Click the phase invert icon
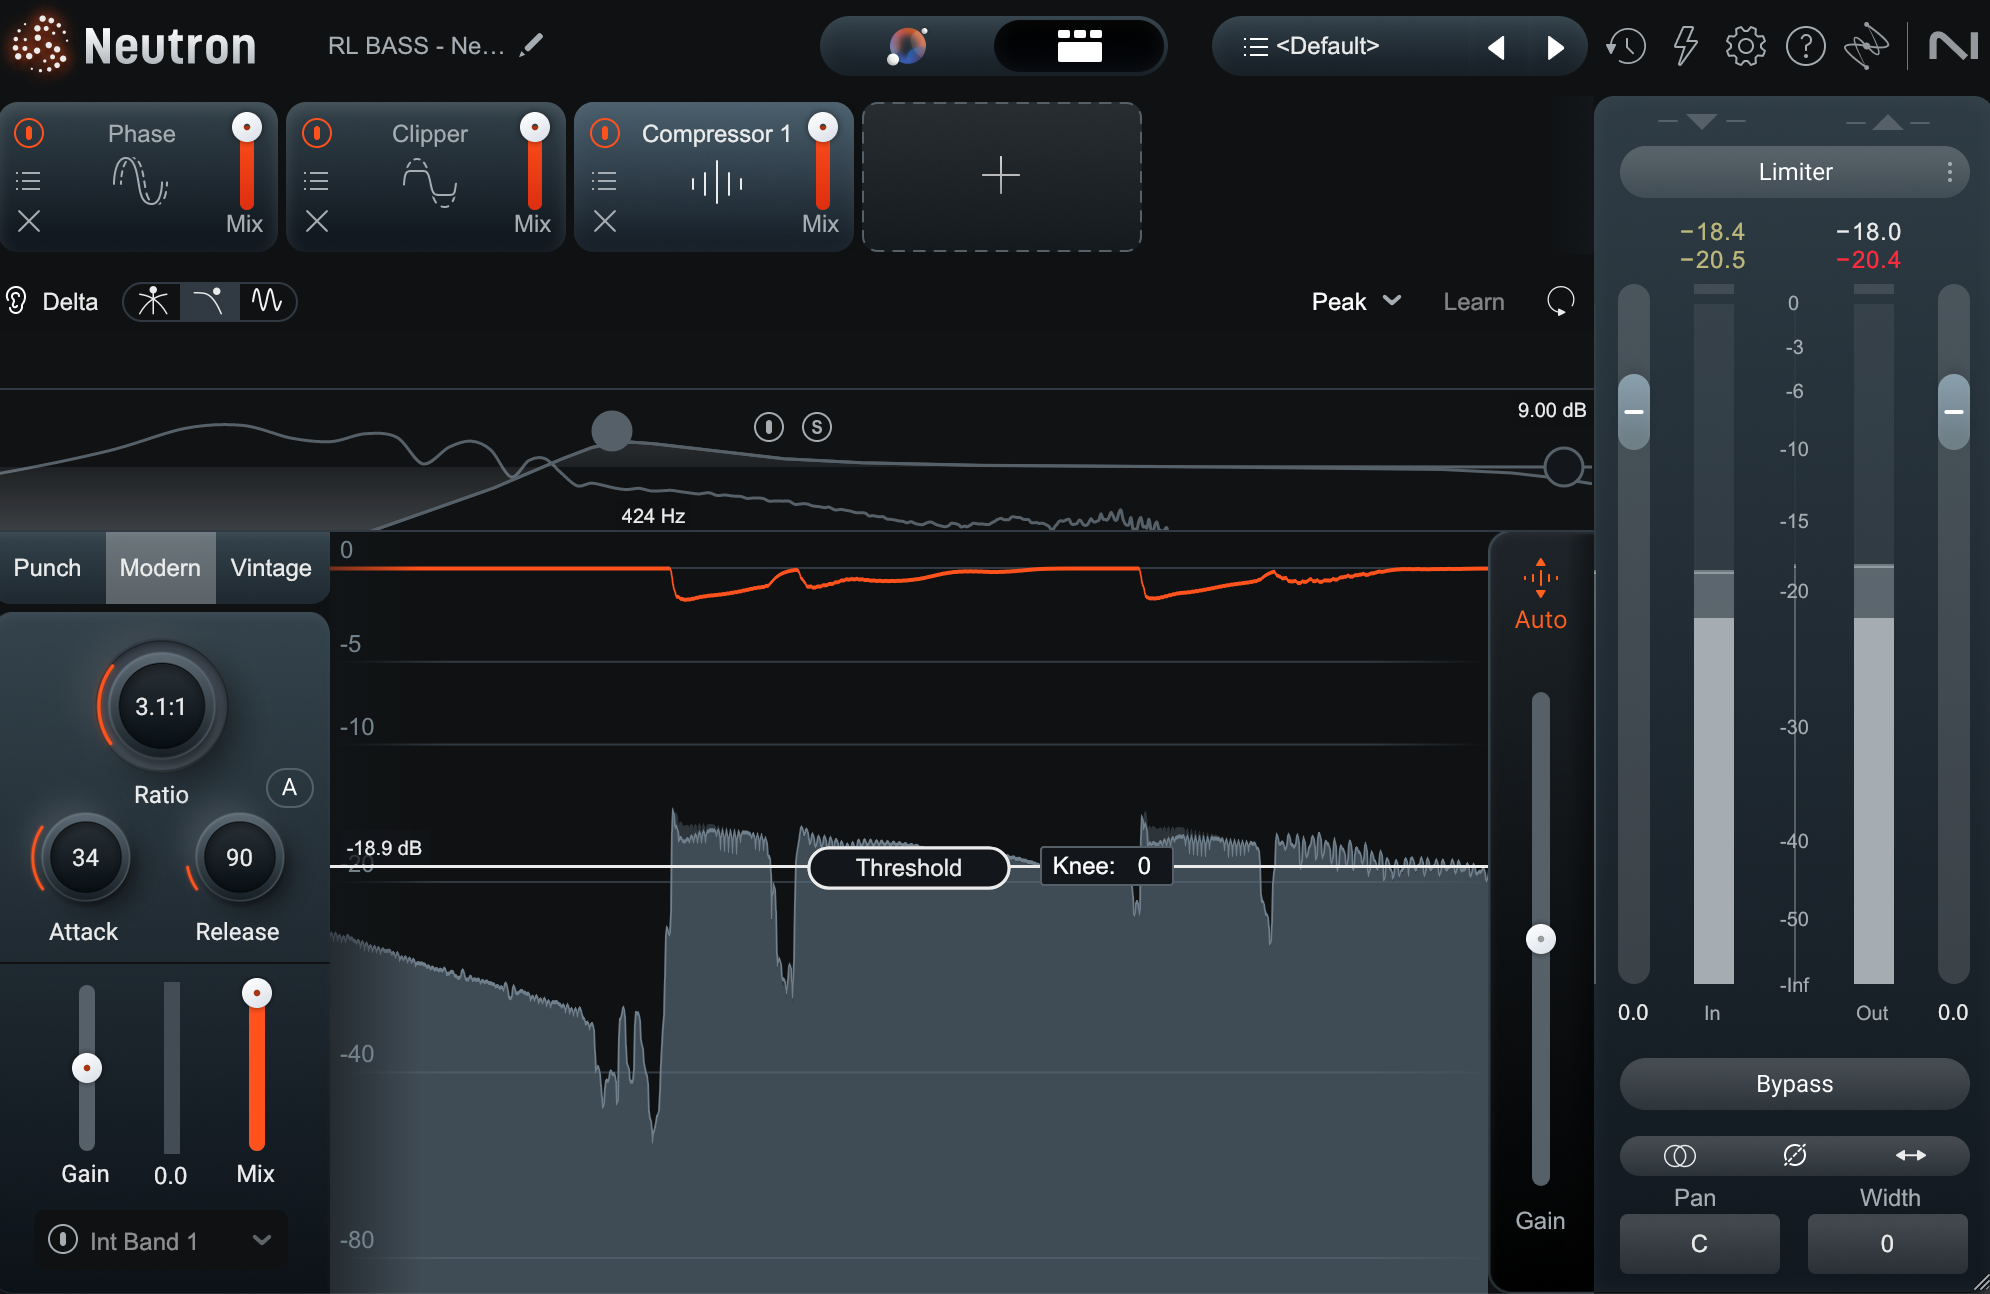The width and height of the screenshot is (1990, 1294). coord(1795,1156)
